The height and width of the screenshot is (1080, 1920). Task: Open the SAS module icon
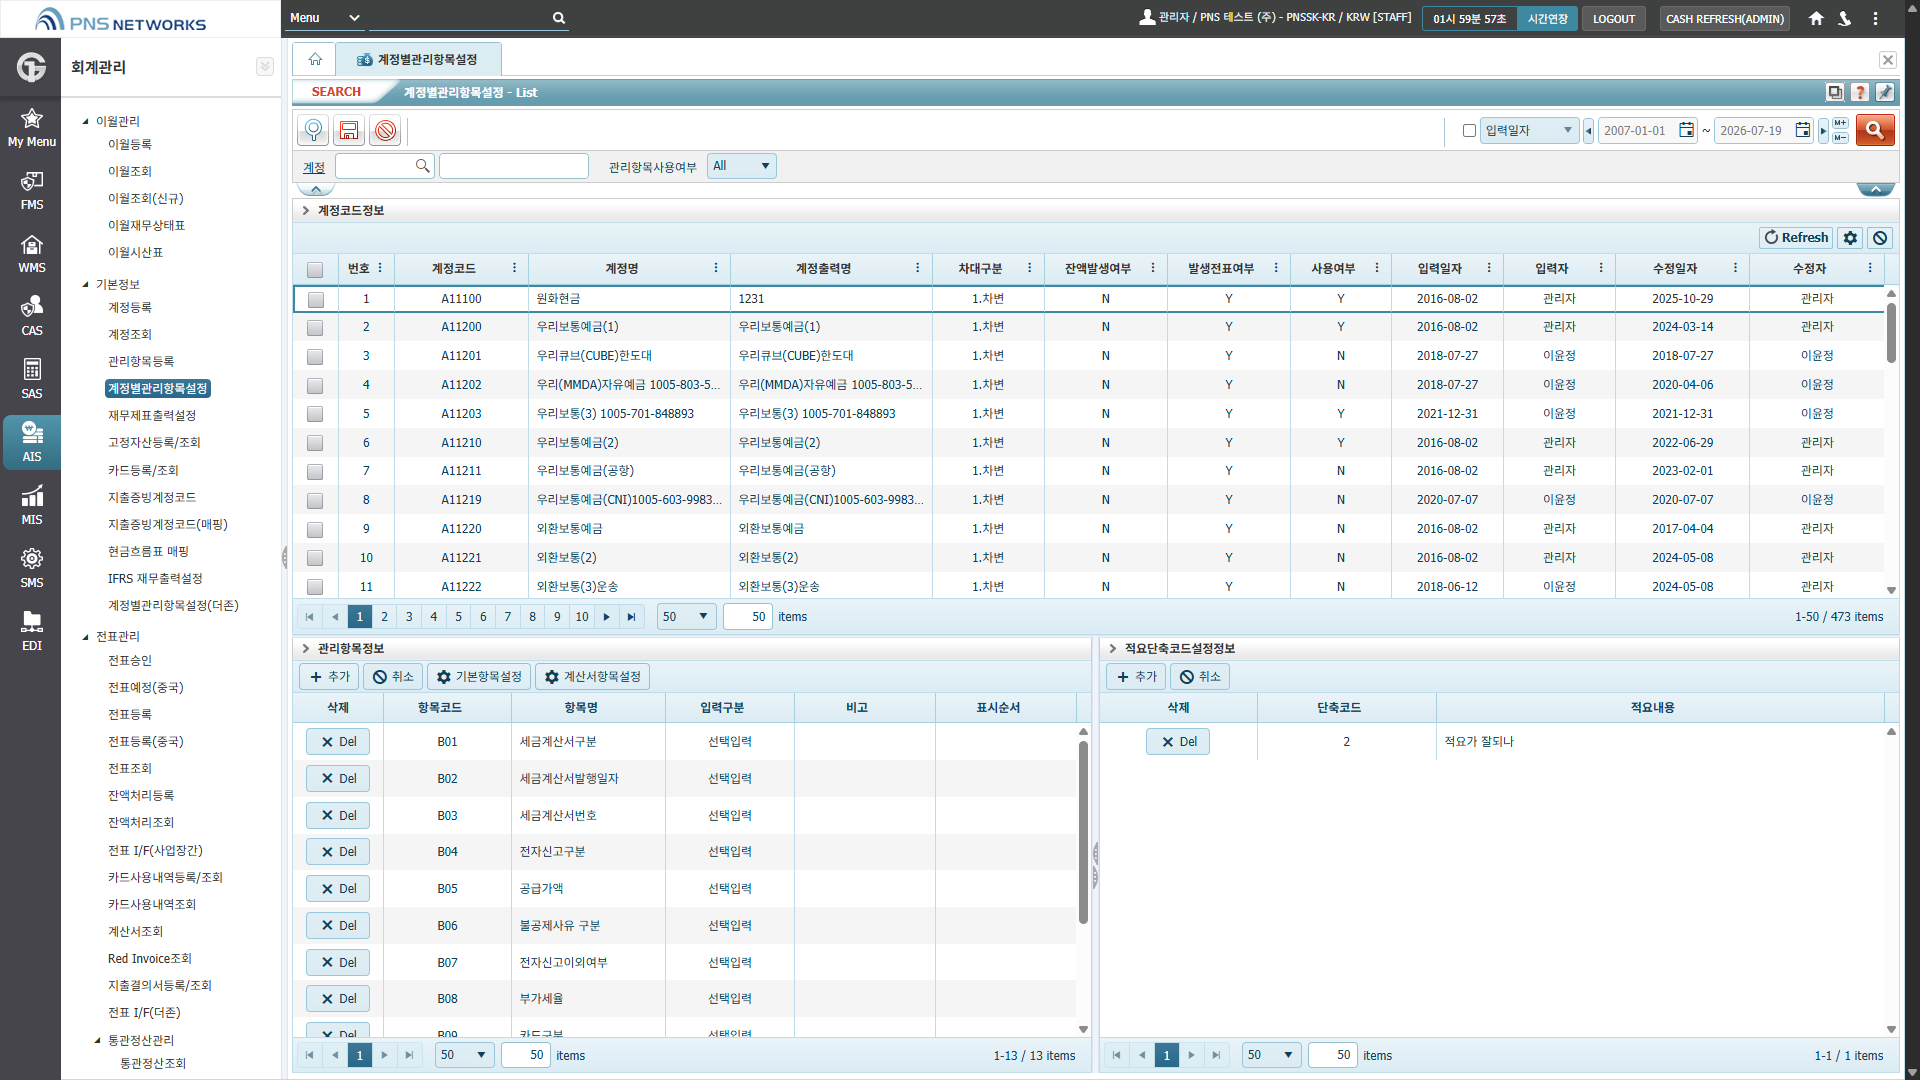click(31, 379)
